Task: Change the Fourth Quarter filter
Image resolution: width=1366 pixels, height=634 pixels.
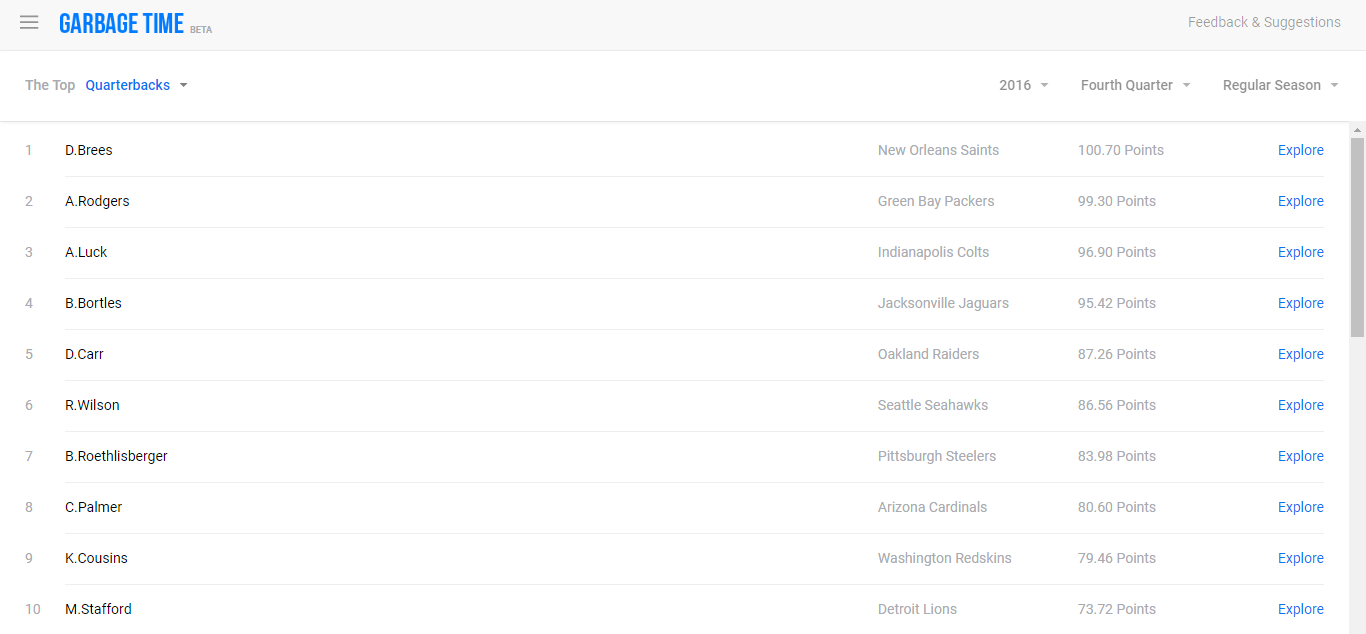Action: 1136,85
